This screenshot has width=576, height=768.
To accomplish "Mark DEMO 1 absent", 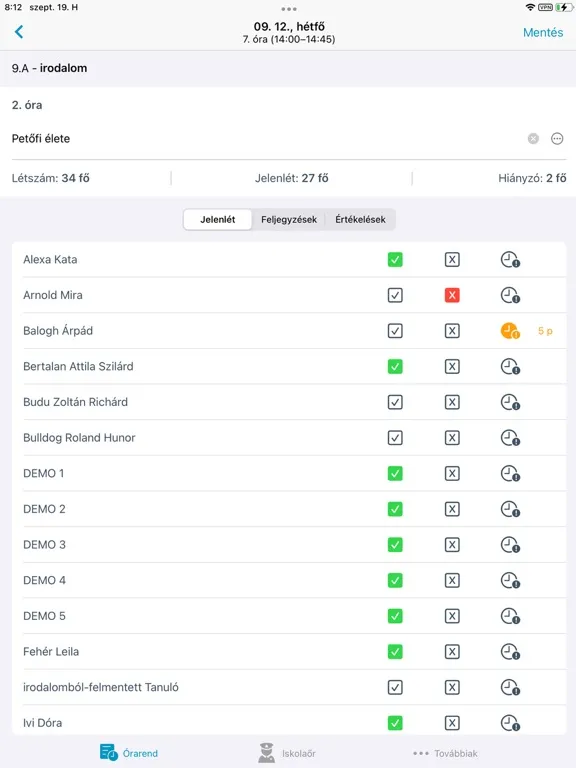I will tap(452, 474).
